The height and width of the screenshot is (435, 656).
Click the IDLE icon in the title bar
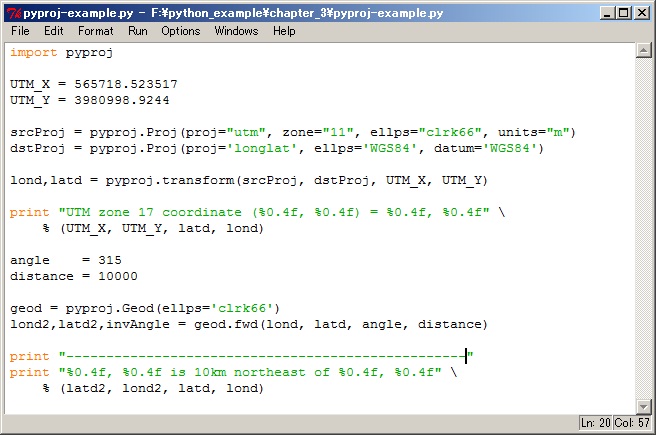[13, 12]
